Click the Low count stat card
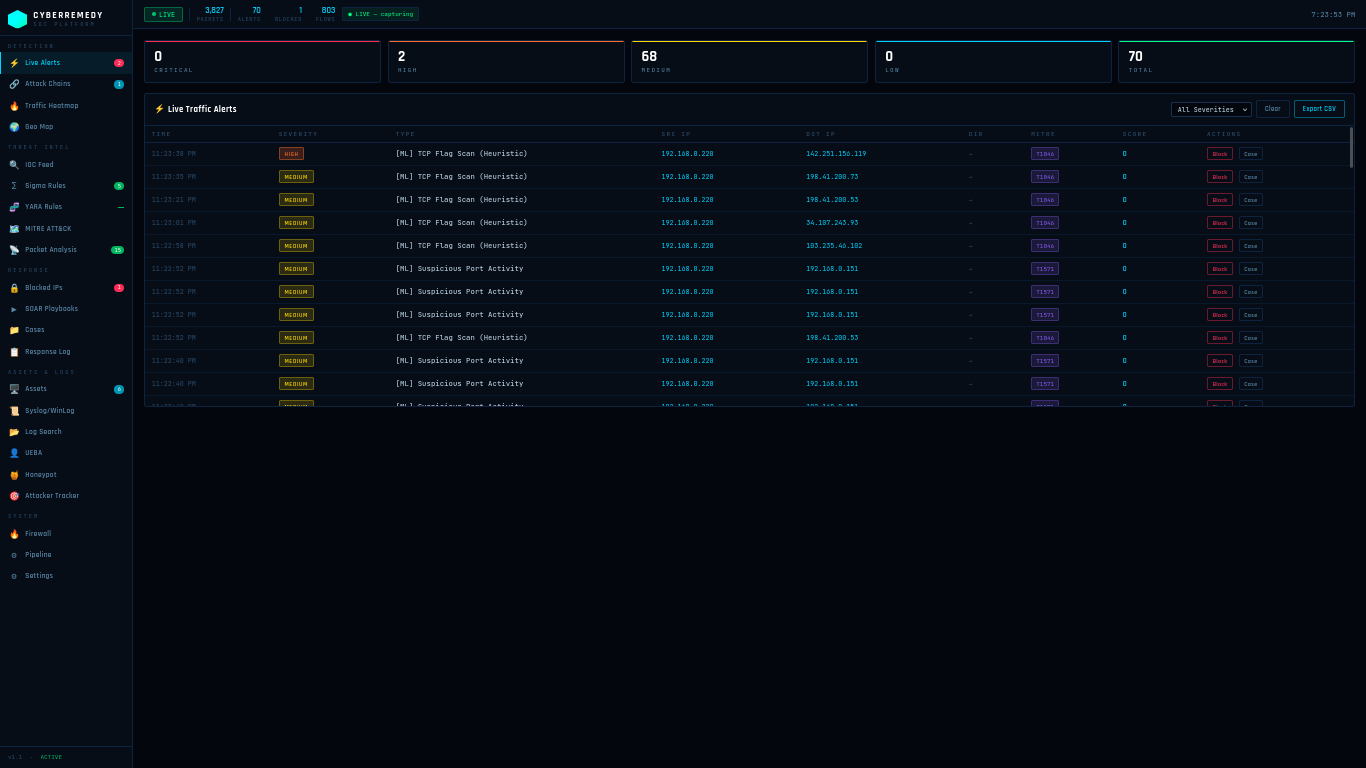The height and width of the screenshot is (768, 1366). [x=993, y=62]
